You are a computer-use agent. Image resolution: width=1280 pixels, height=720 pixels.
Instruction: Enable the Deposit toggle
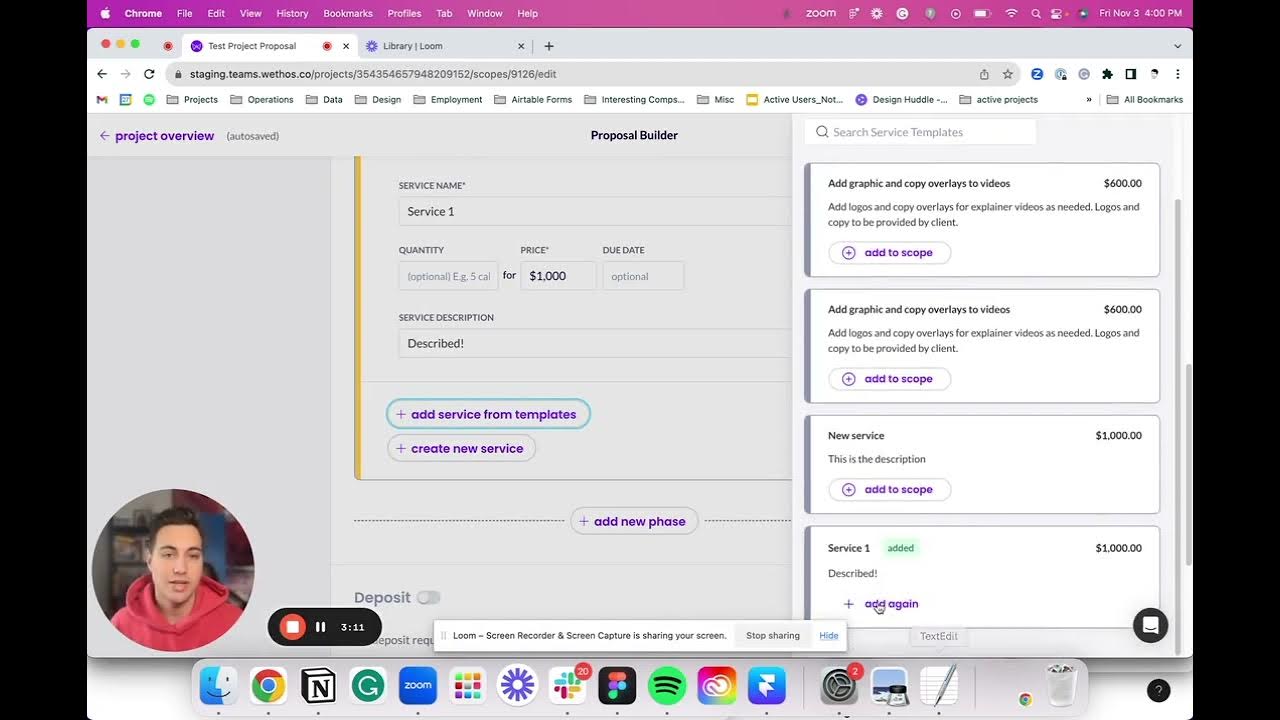point(429,597)
